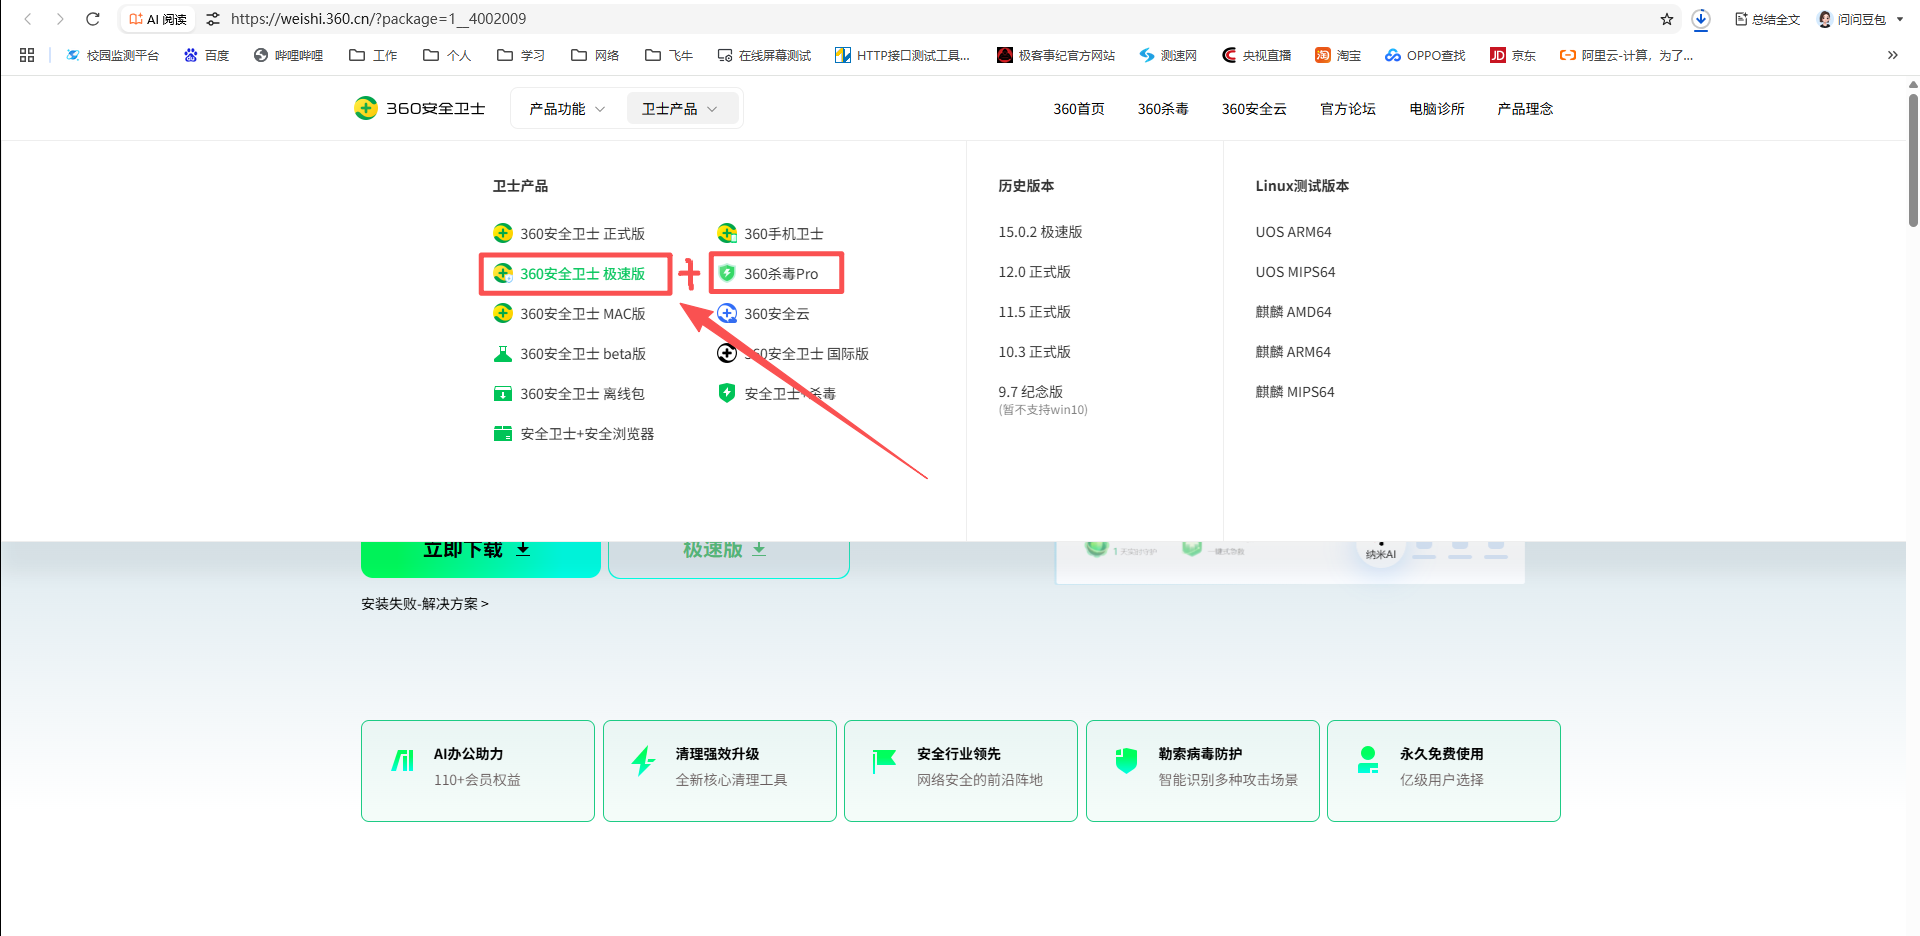Click the AI 阅读 button in address bar
This screenshot has width=1920, height=936.
click(x=158, y=19)
